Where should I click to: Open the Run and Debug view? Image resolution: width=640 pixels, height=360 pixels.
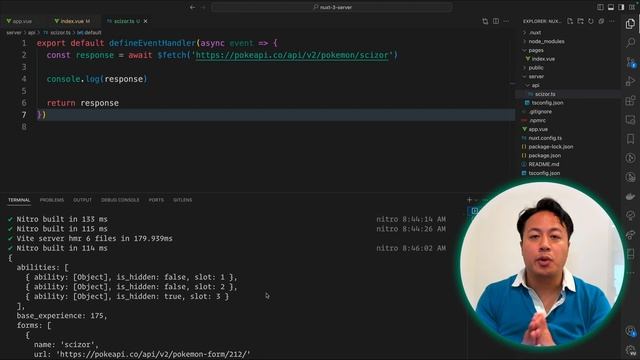[x=630, y=81]
